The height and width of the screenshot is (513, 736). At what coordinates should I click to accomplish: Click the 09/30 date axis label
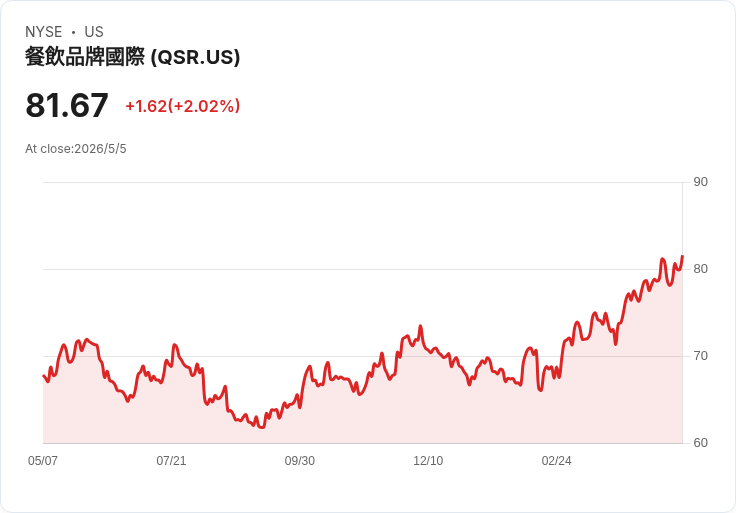coord(299,461)
